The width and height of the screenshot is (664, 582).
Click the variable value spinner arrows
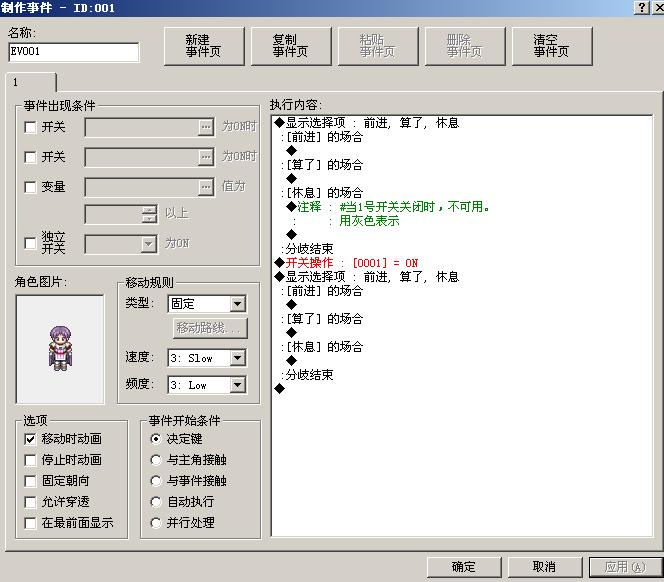pos(149,214)
